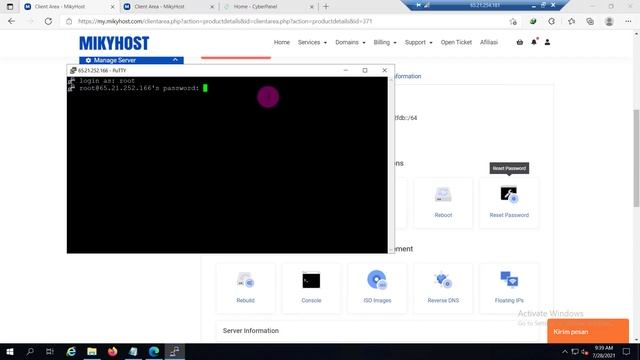Open a new browser tab

(x=326, y=7)
